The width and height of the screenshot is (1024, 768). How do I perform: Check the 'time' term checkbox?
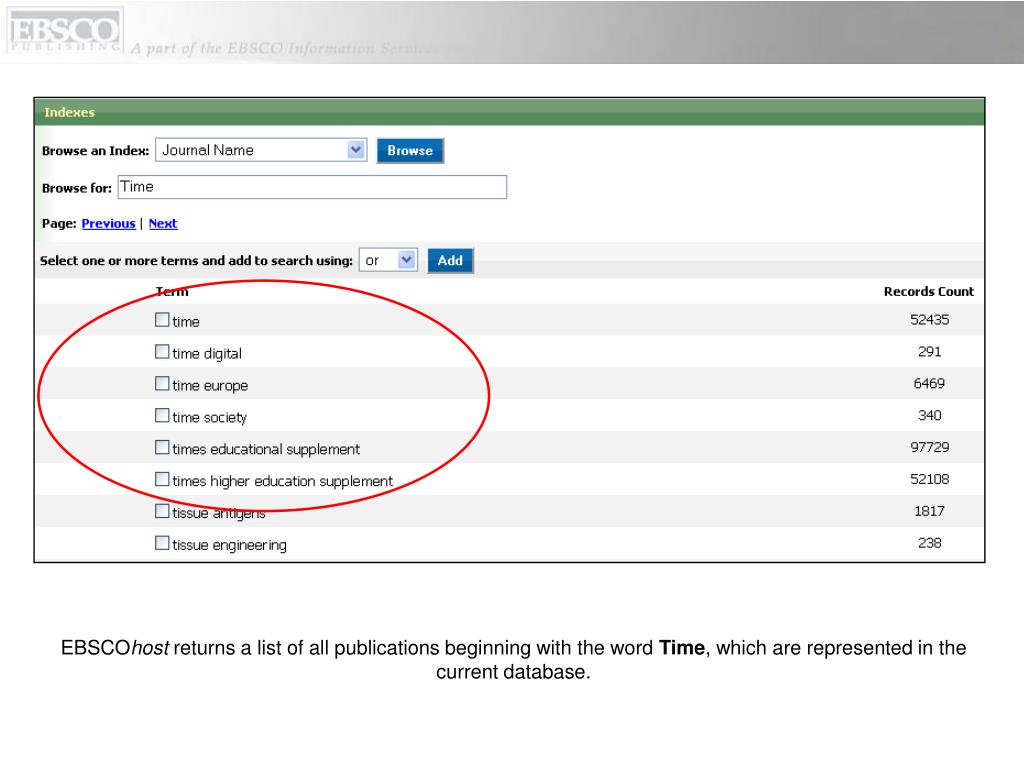tap(162, 320)
